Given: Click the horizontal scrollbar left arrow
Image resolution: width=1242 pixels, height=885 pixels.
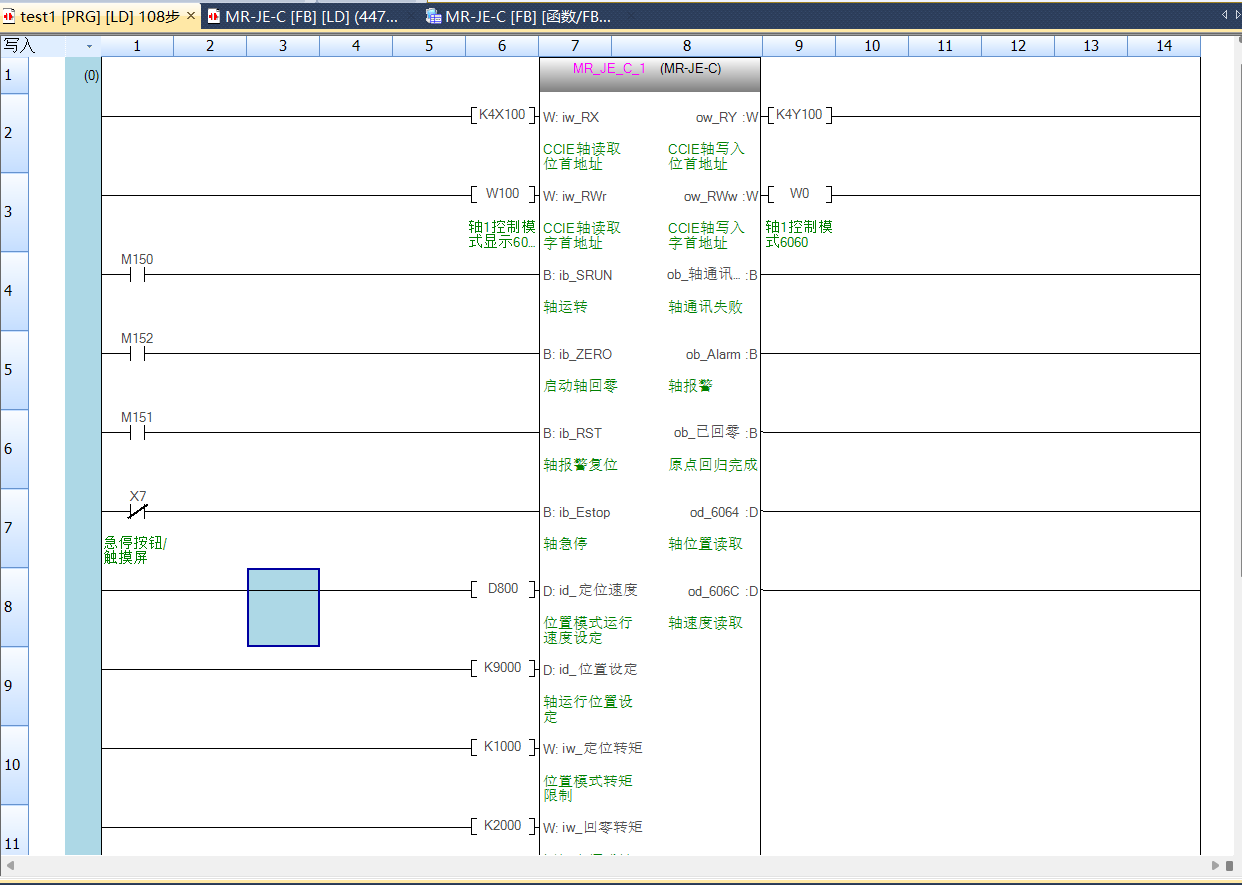Looking at the screenshot, I should (11, 865).
